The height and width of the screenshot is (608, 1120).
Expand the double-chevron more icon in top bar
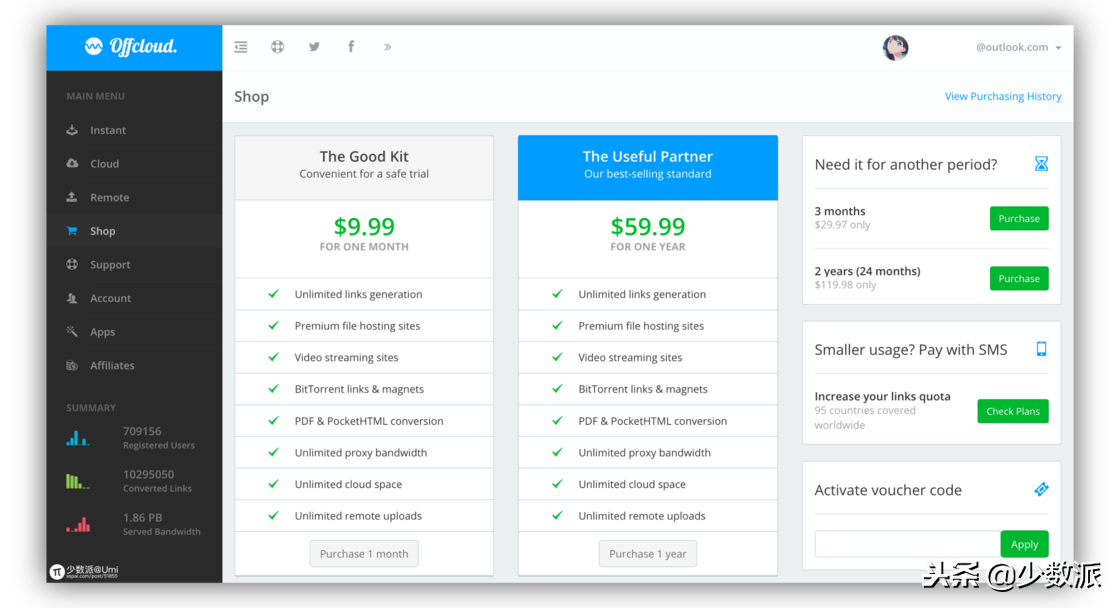tap(387, 47)
